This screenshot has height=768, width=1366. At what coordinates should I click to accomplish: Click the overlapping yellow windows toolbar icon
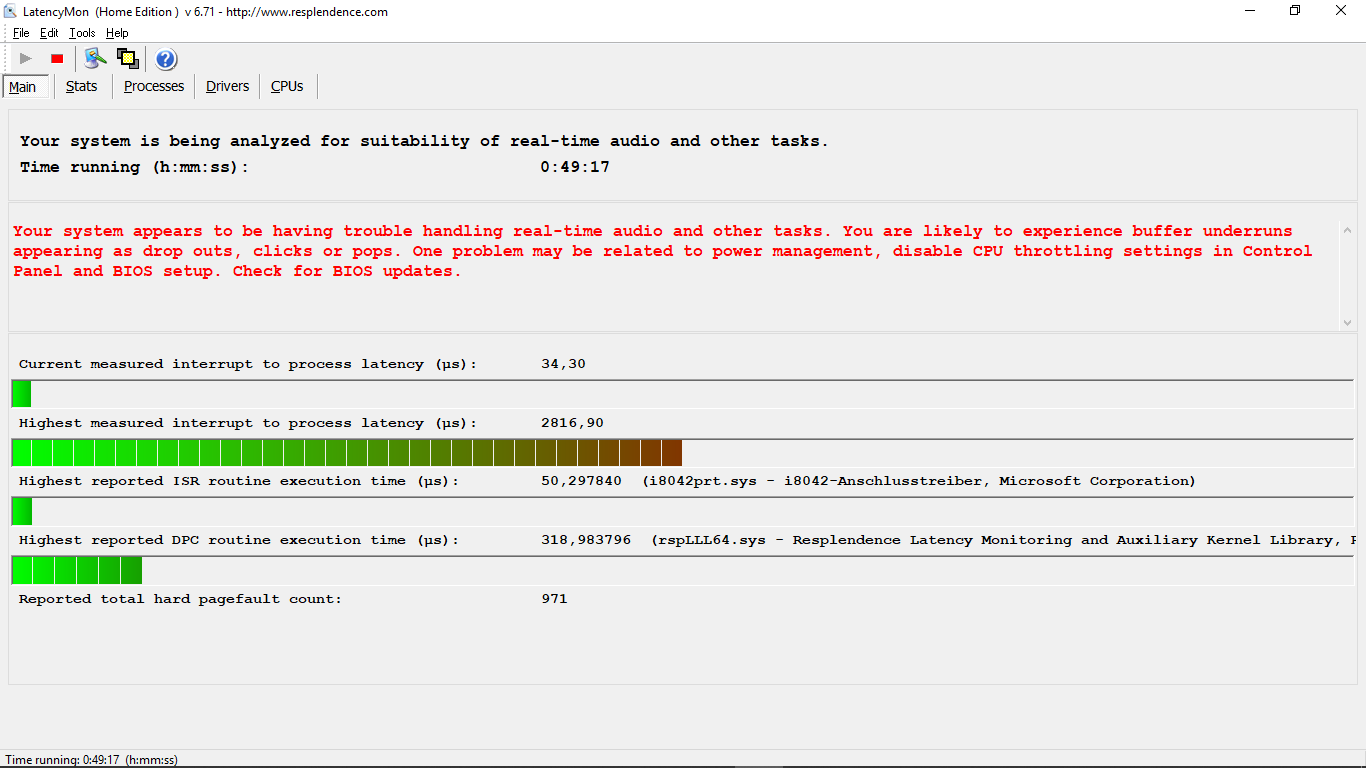128,59
